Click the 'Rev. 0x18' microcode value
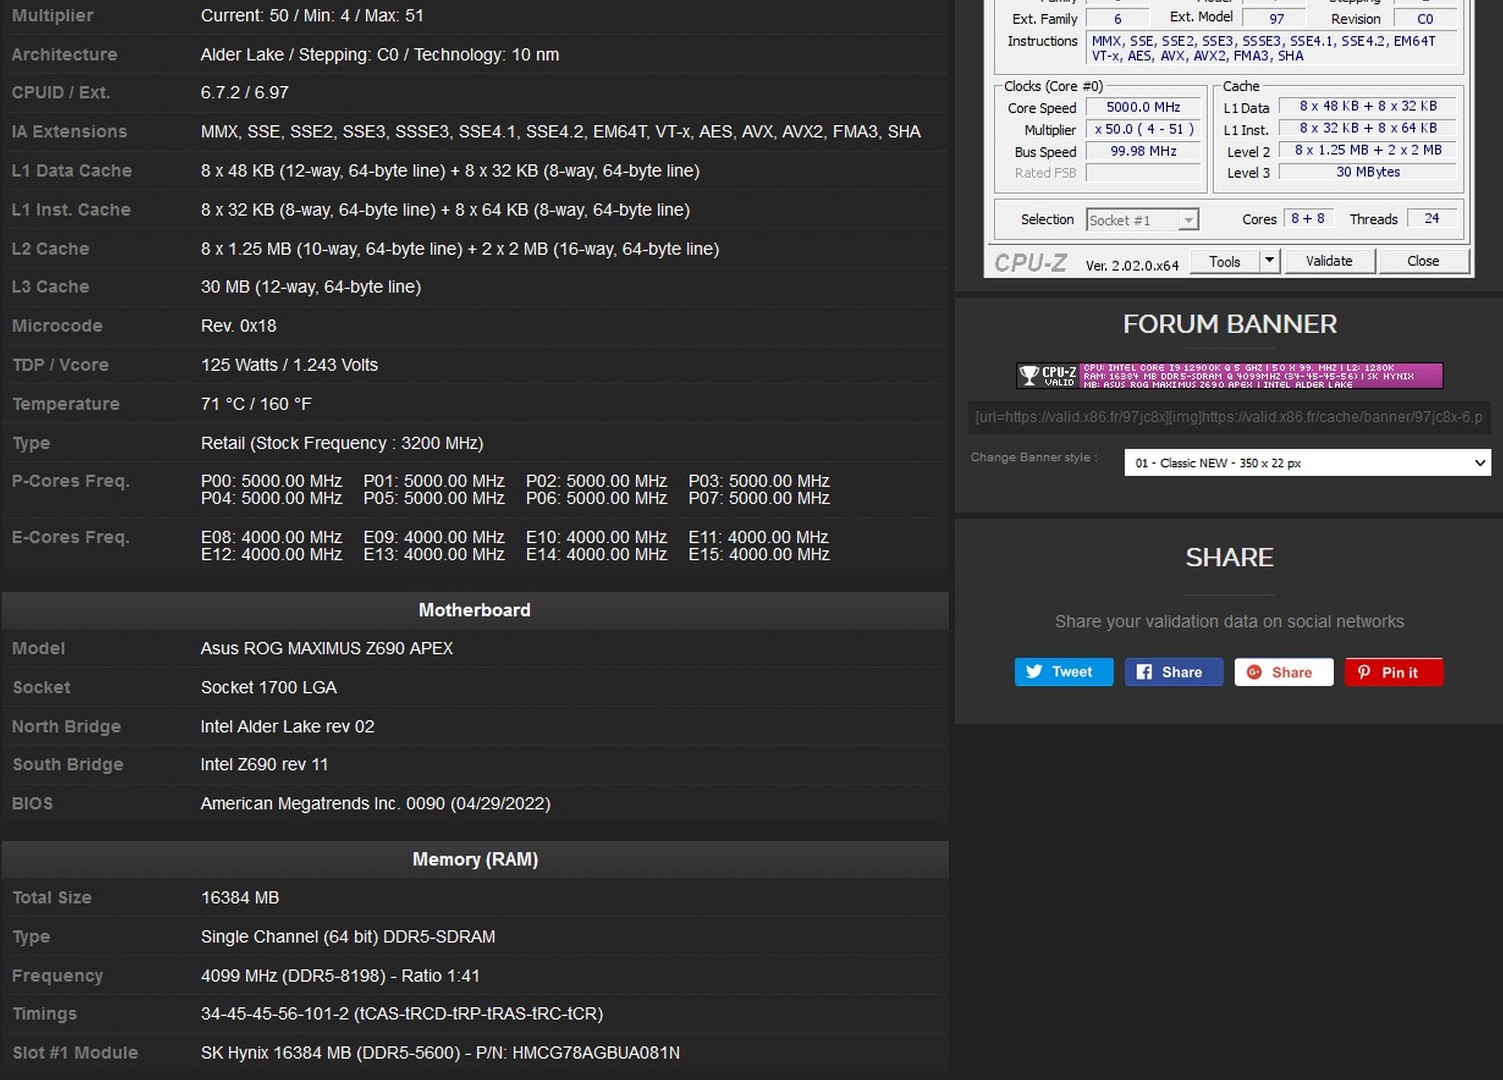Viewport: 1503px width, 1080px height. coord(238,325)
